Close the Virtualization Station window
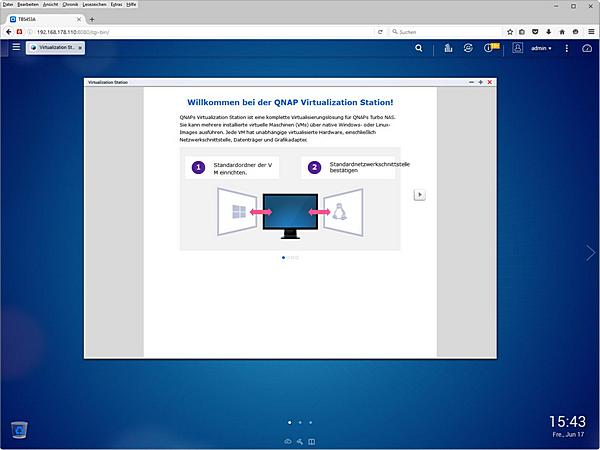600x450 pixels. click(x=490, y=82)
